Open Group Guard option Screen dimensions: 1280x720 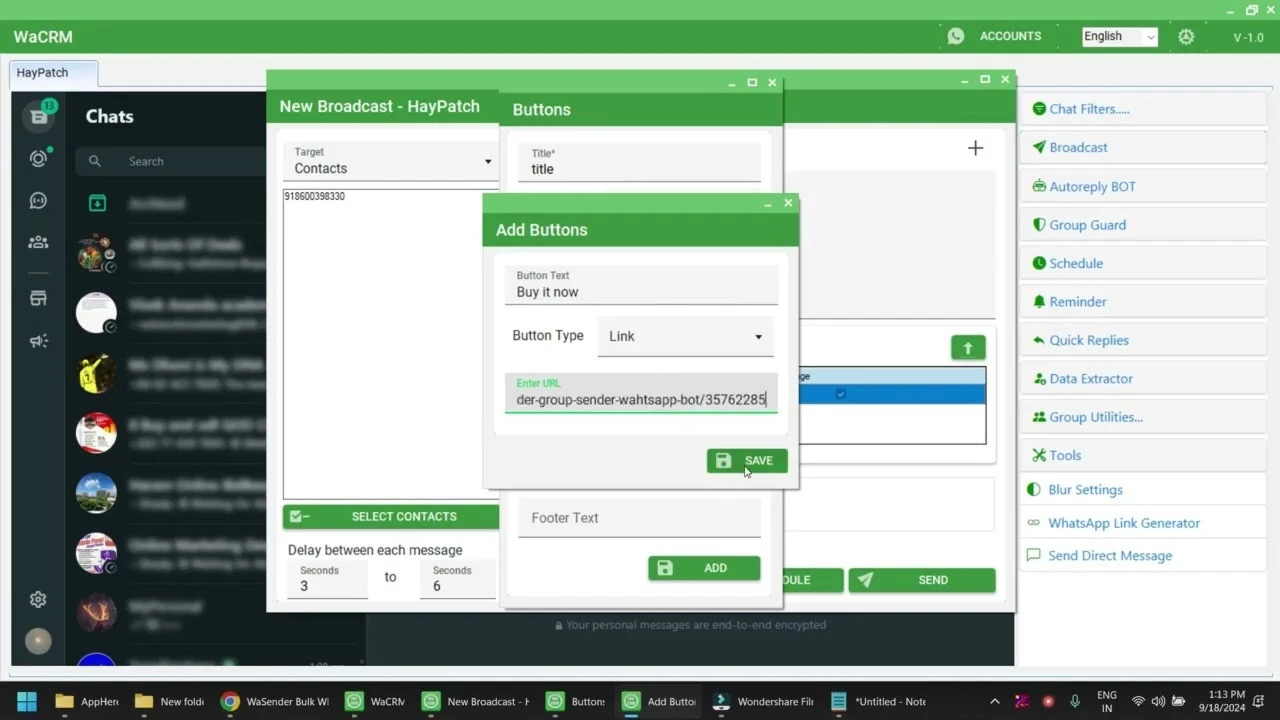tap(1143, 225)
